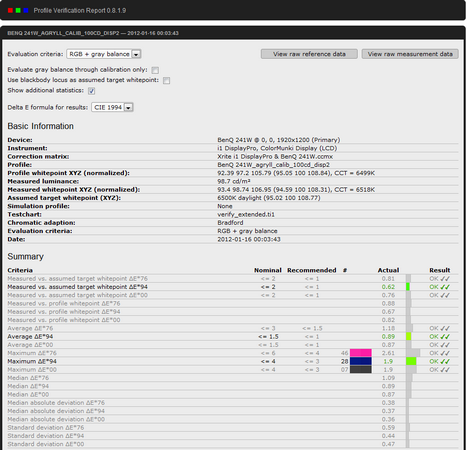Click correction matrix value Xrite i1 DisplayPro
Image resolution: width=467 pixels, height=450 pixels.
point(275,156)
